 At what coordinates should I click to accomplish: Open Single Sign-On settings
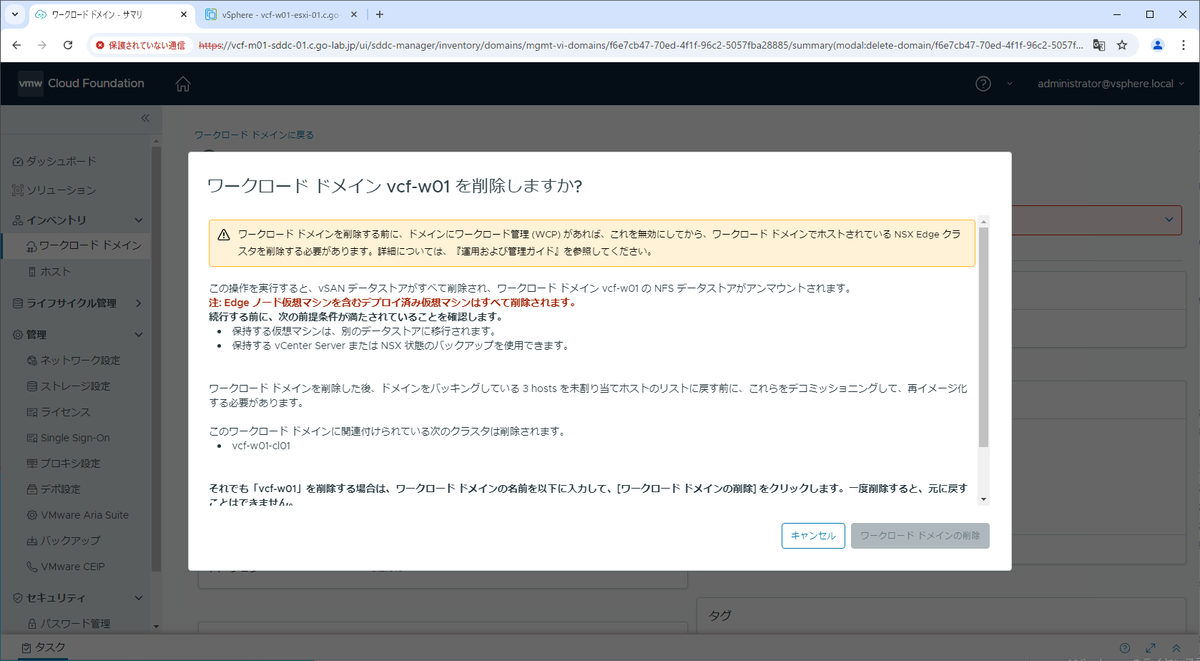[x=75, y=438]
